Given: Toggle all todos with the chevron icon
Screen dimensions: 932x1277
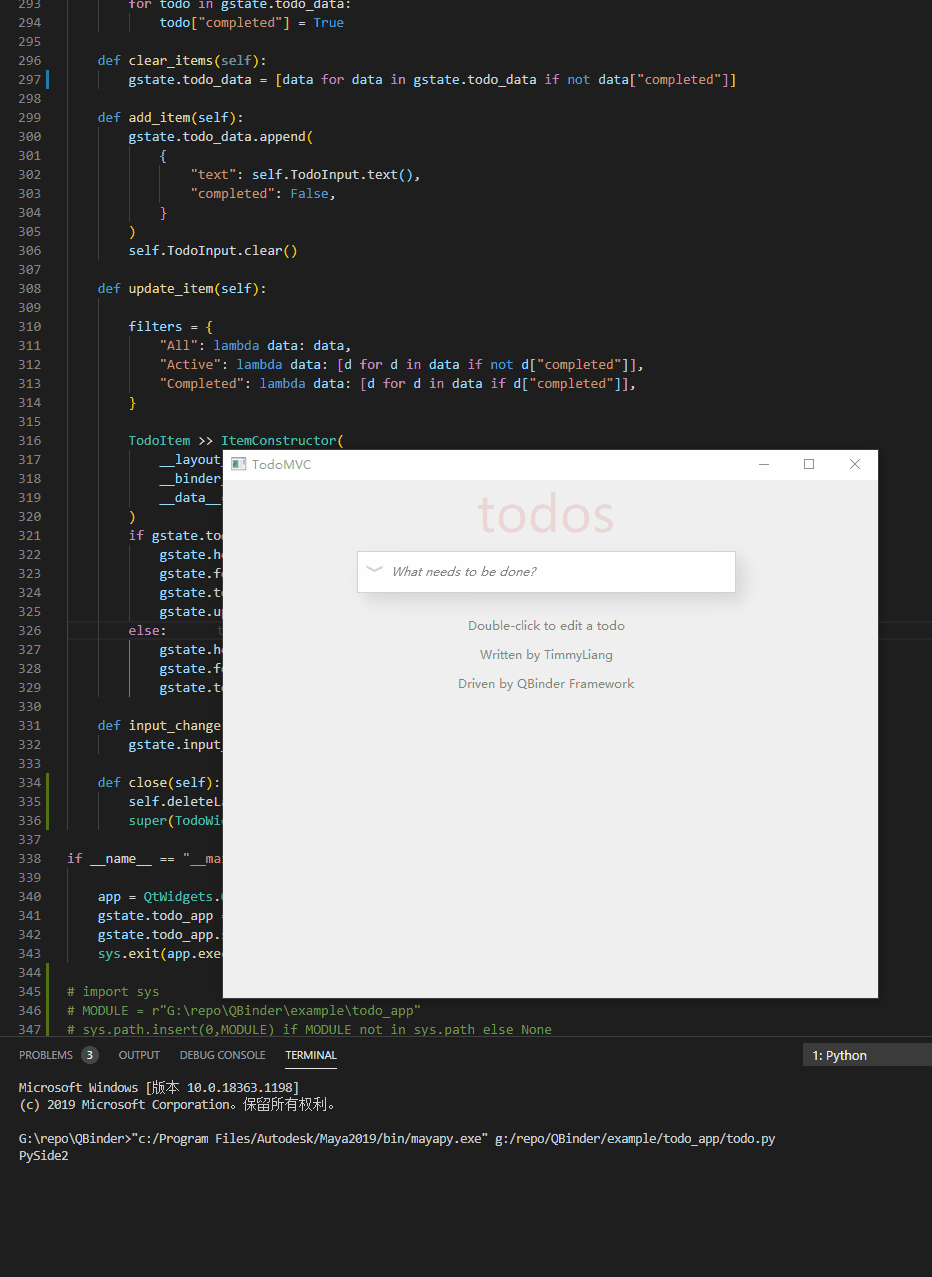Looking at the screenshot, I should pyautogui.click(x=374, y=570).
